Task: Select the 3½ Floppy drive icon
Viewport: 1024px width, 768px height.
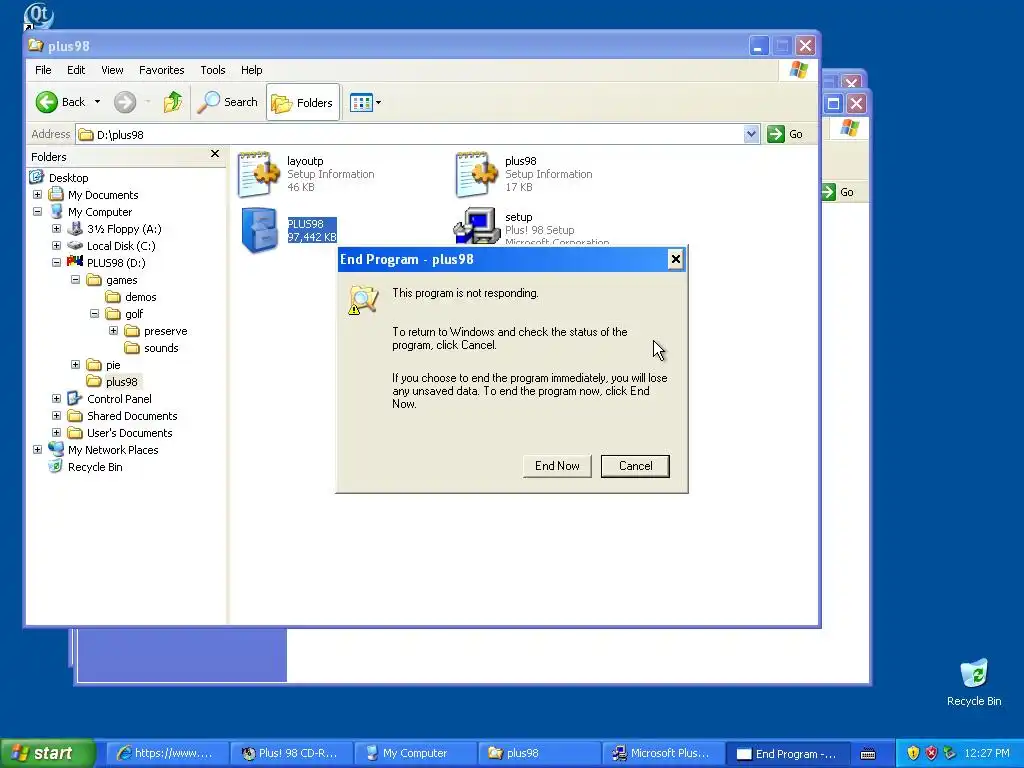Action: click(x=75, y=229)
